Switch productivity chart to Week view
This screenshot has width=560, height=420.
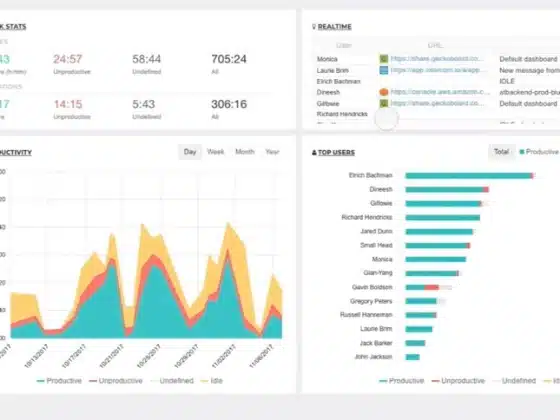tap(215, 152)
